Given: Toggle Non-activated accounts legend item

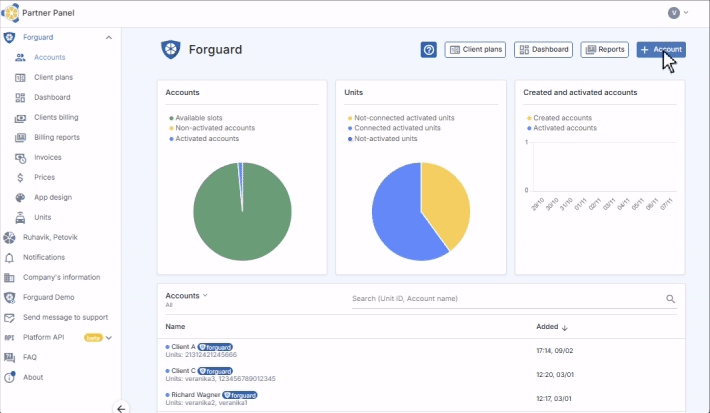Looking at the screenshot, I should 212,128.
